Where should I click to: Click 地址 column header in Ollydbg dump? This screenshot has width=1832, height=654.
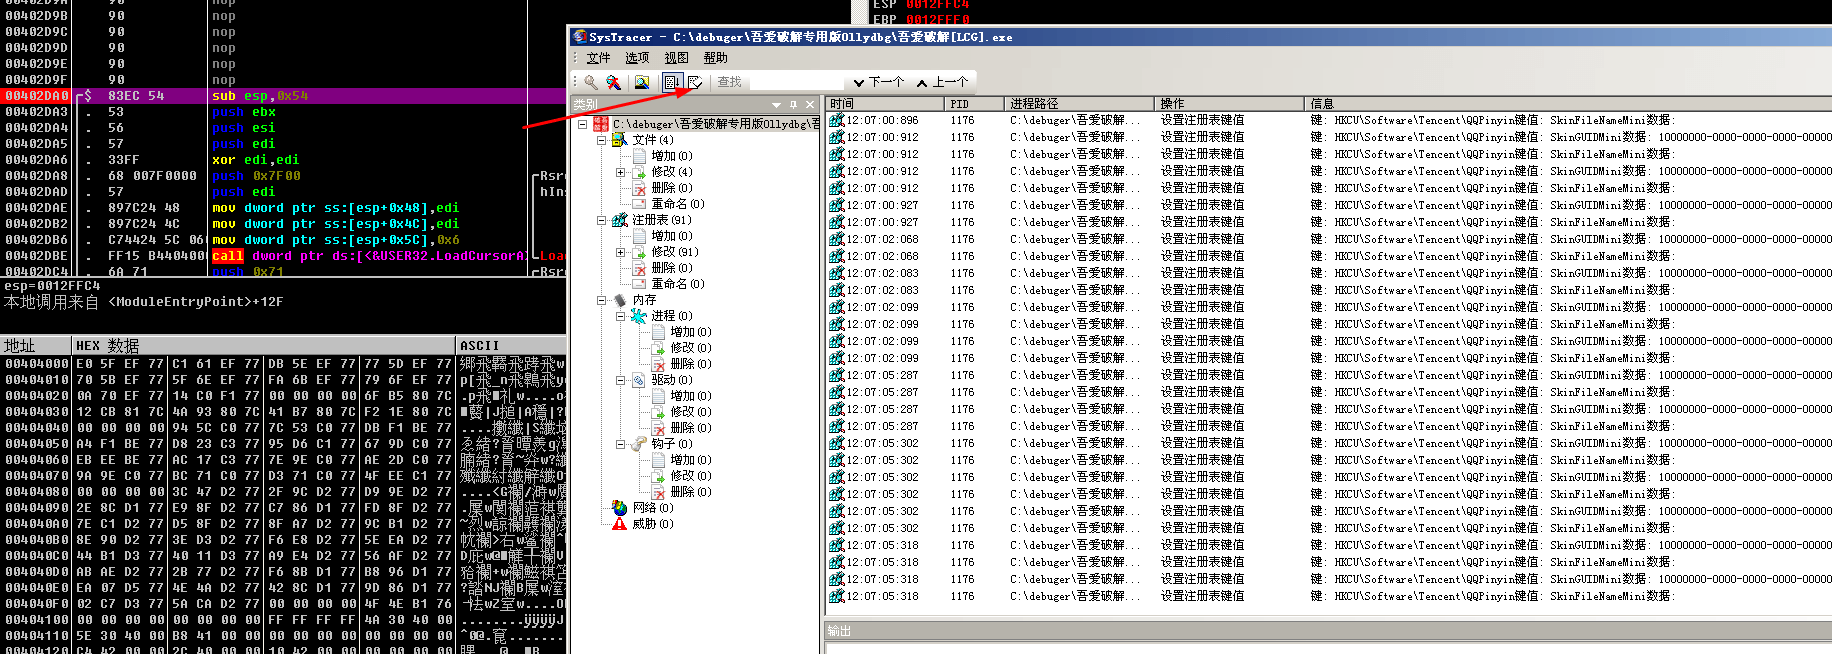tap(37, 346)
